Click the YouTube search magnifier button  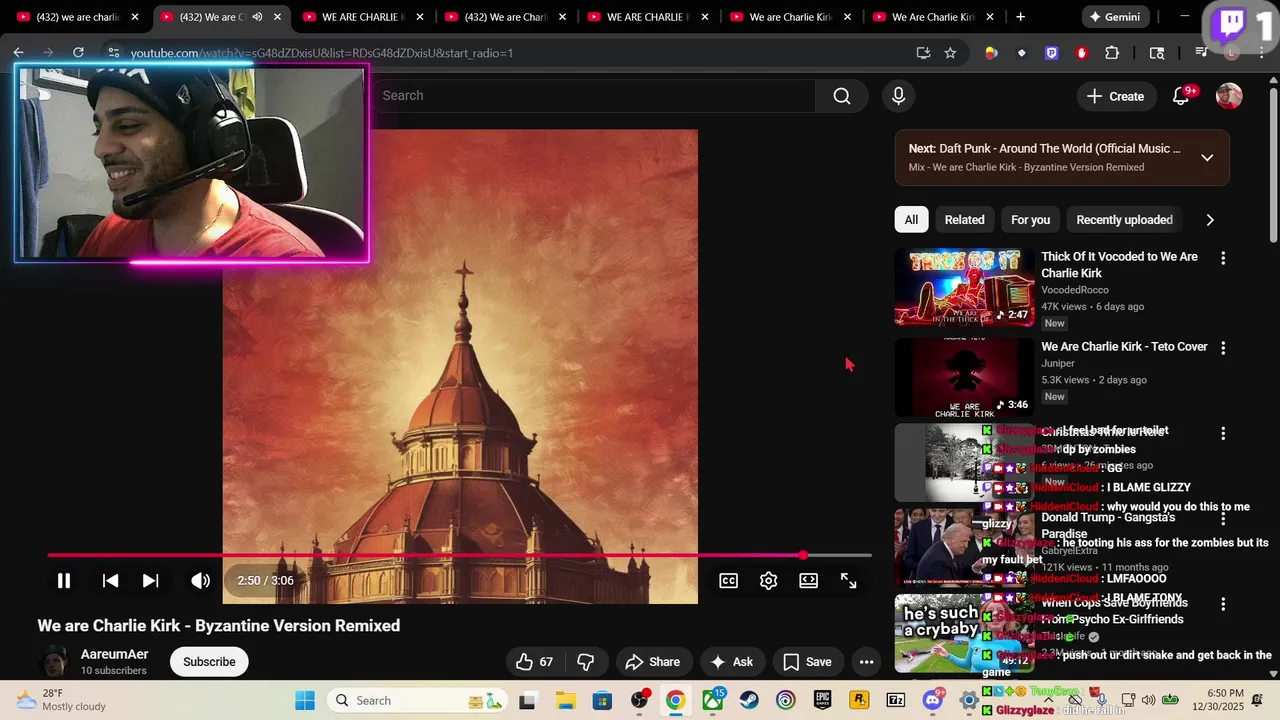tap(842, 96)
